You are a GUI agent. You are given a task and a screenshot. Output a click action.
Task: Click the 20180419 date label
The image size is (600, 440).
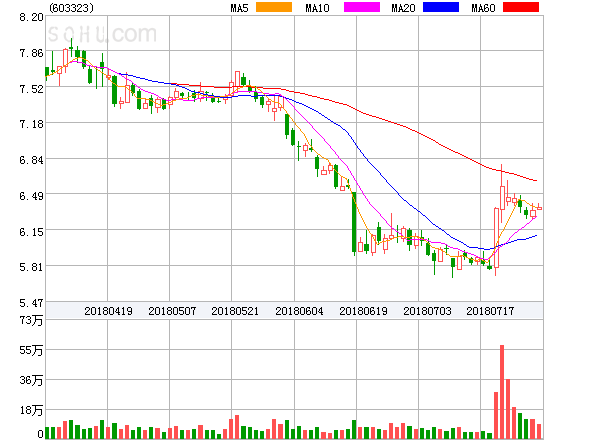(108, 311)
